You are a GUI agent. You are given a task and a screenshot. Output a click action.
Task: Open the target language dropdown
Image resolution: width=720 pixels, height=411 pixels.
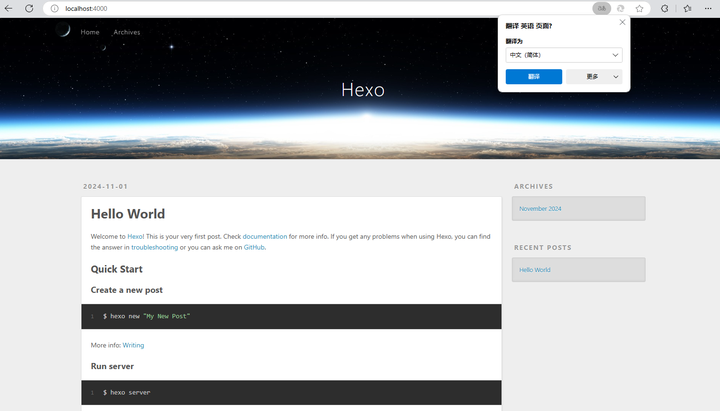coord(563,55)
